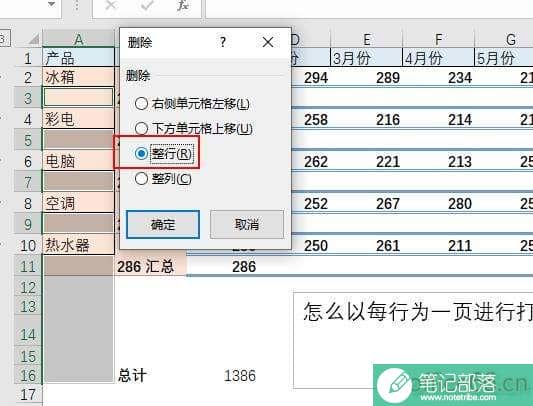Screen dimensions: 533x406
Task: Click cell containing 热水器
Action: (79, 245)
